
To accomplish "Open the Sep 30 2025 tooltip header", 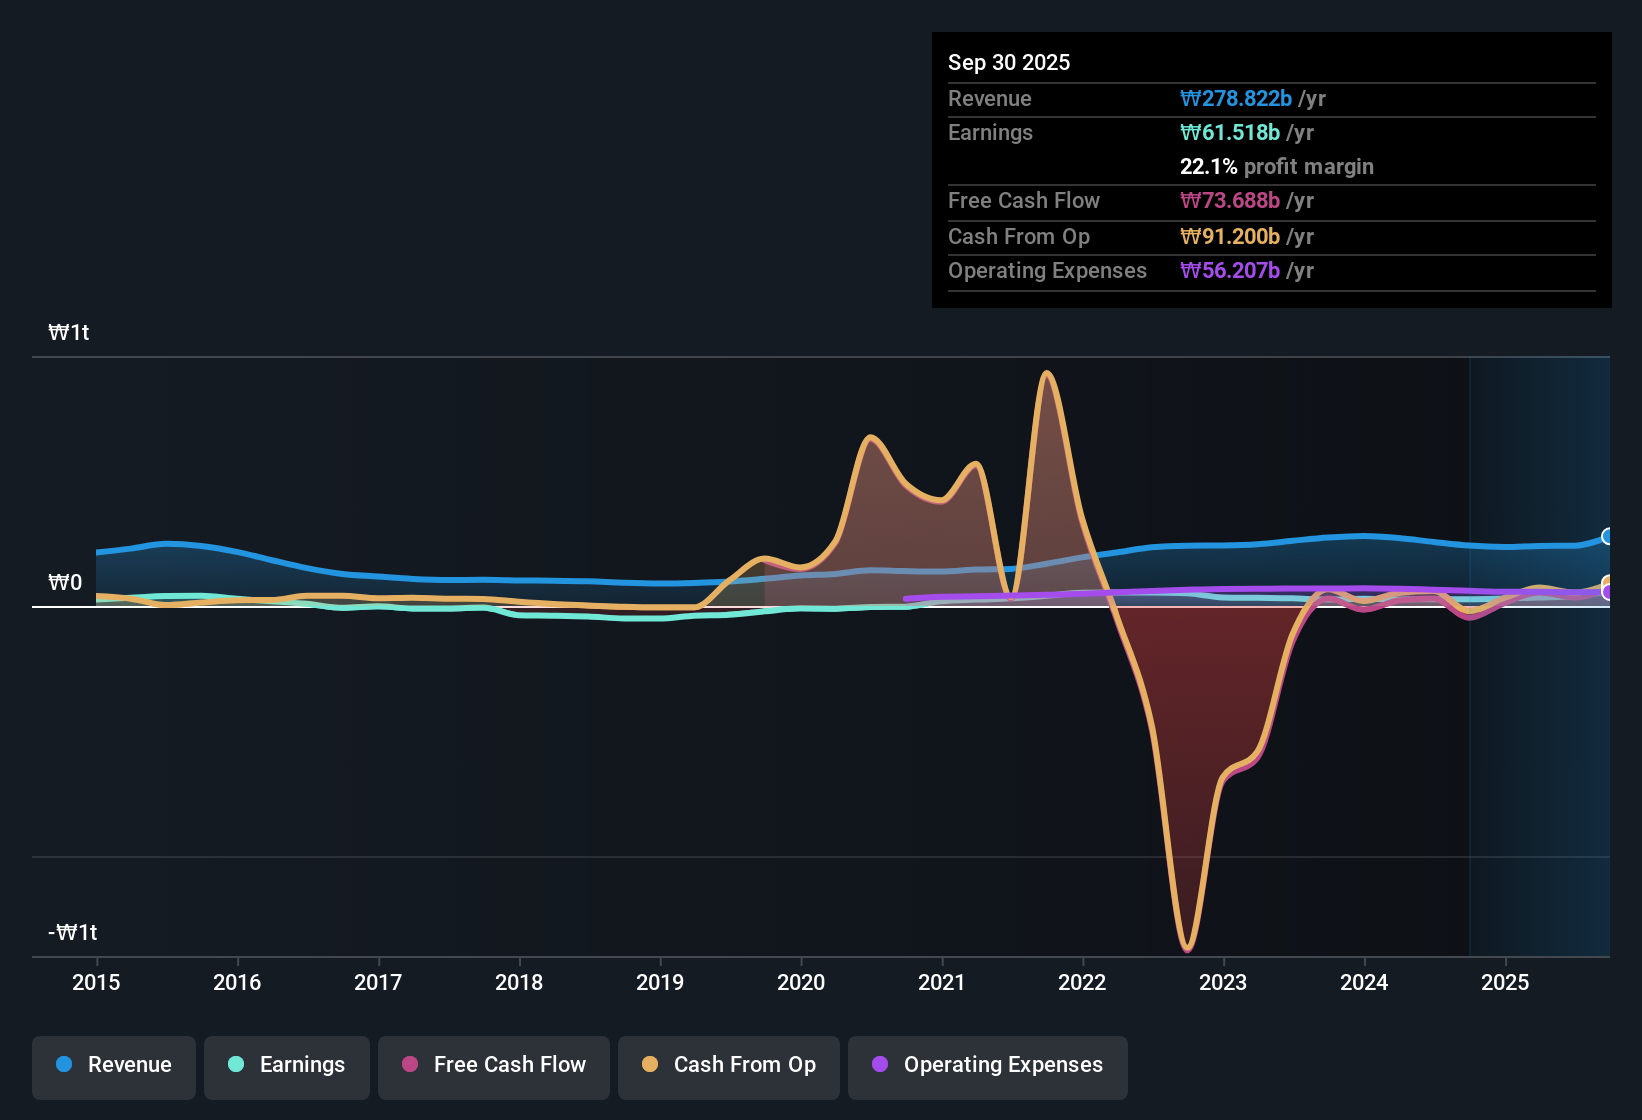I will click(x=1009, y=62).
